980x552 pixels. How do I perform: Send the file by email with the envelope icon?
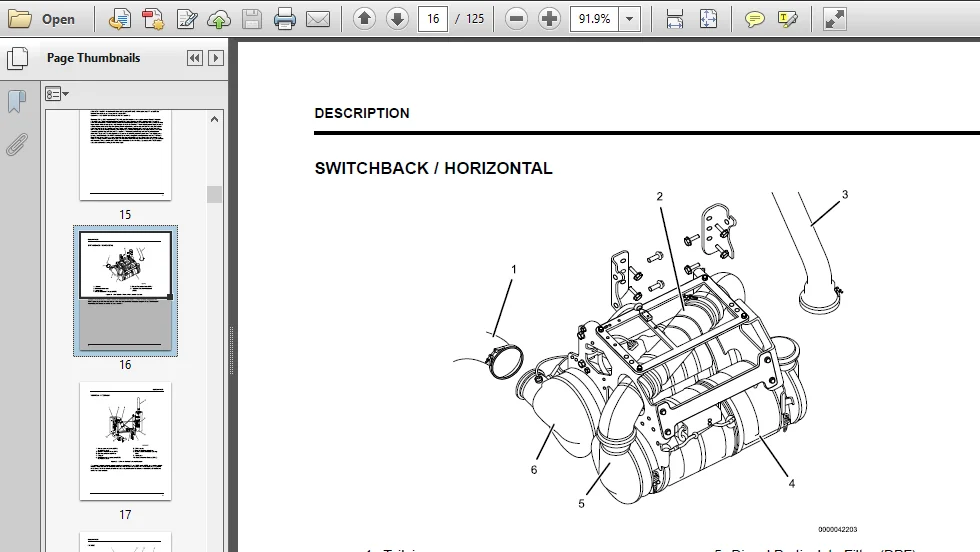318,19
